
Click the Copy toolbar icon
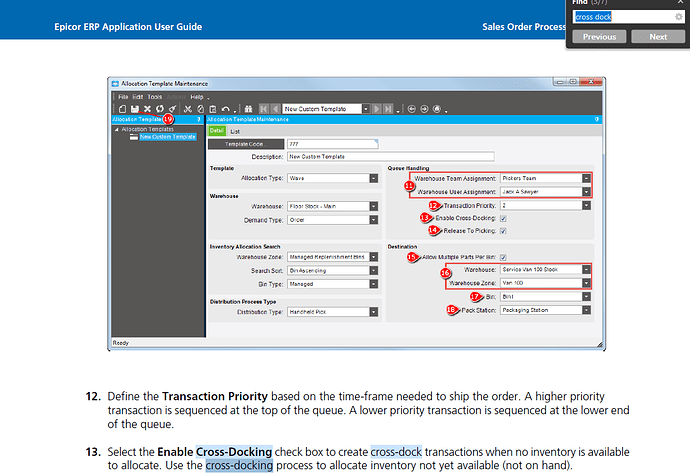tap(201, 109)
